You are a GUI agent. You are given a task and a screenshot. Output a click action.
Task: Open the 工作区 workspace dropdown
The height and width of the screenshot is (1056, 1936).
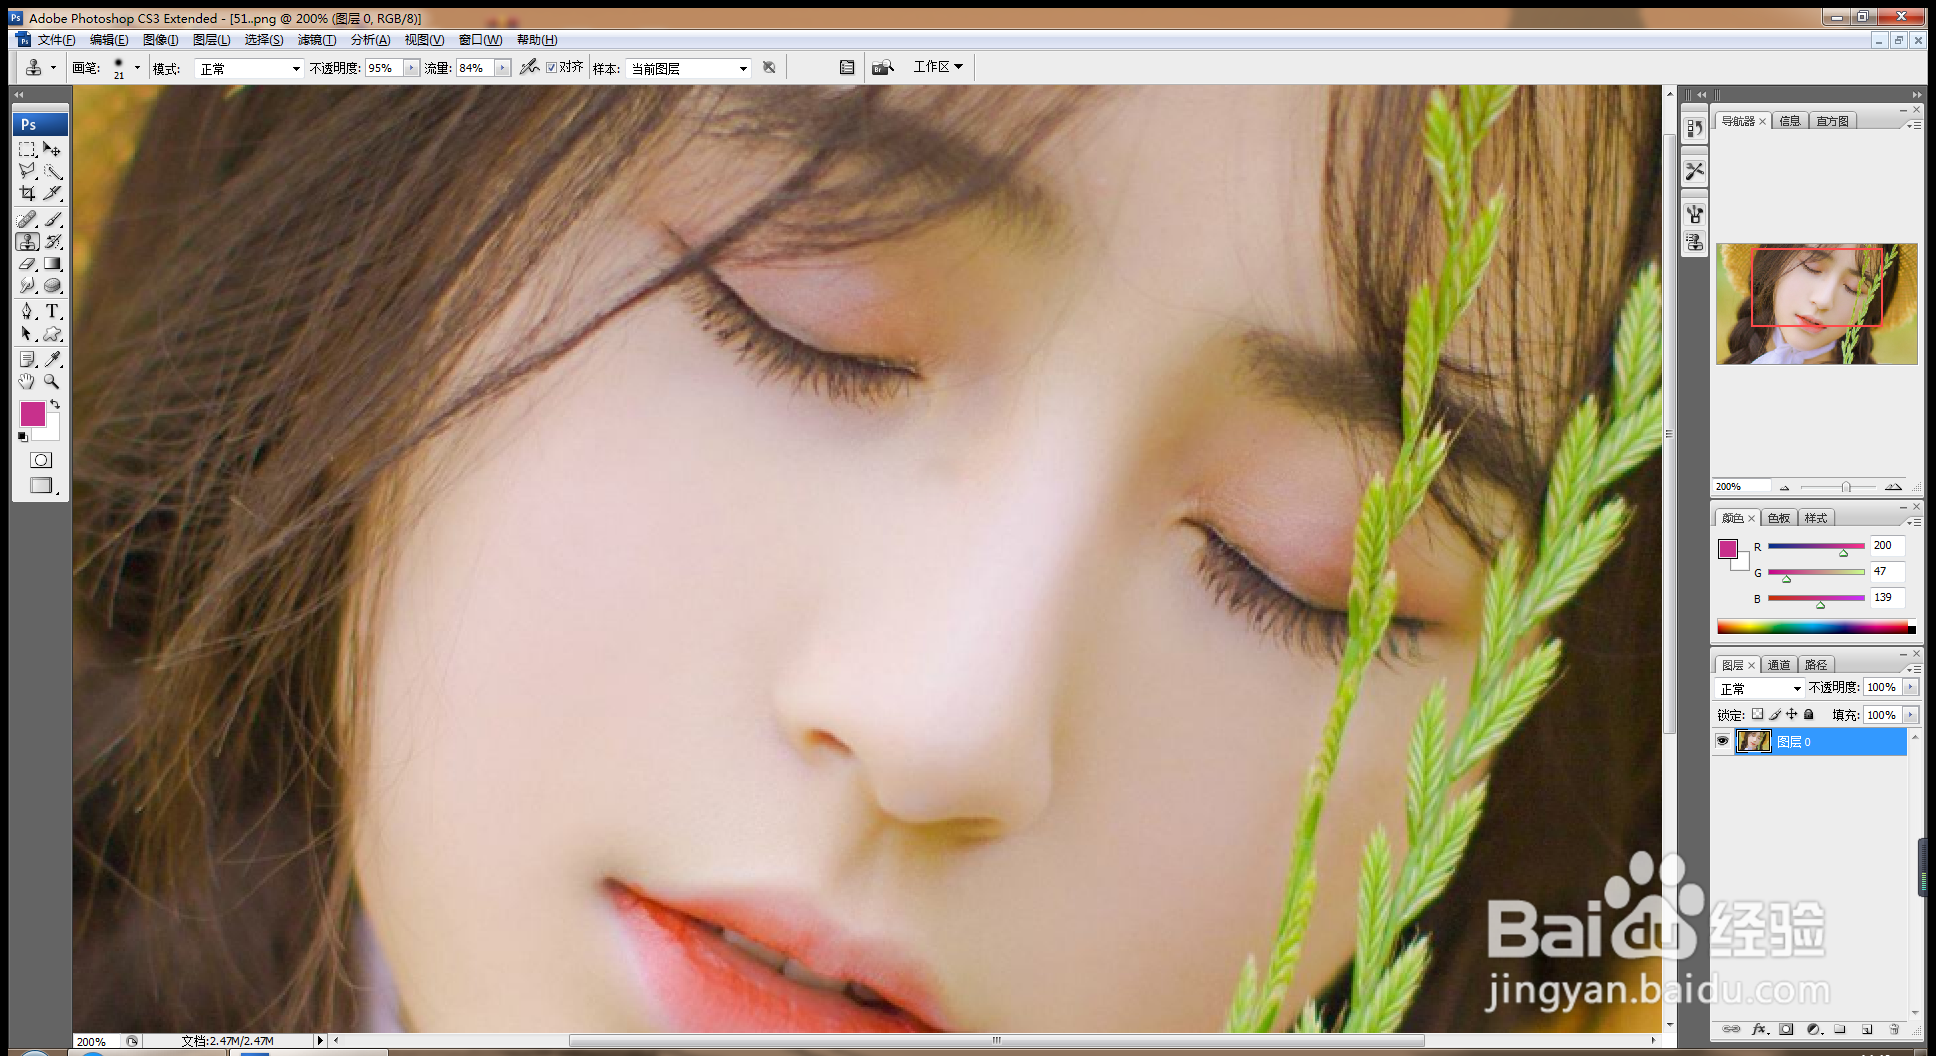938,67
